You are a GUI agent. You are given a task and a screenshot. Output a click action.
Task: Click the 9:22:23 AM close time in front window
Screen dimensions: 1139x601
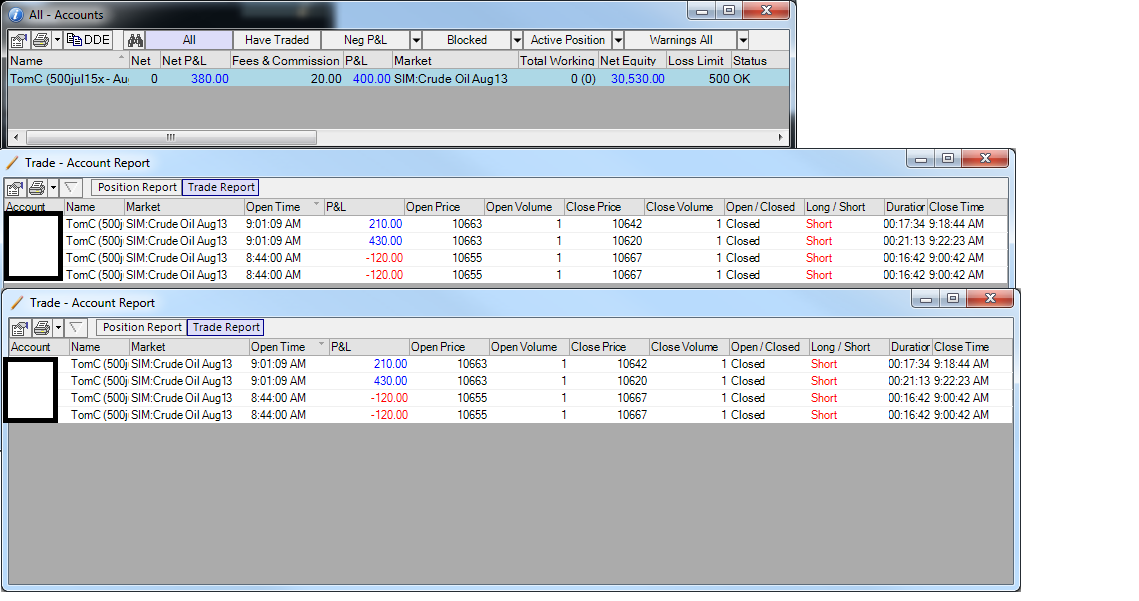tap(961, 381)
